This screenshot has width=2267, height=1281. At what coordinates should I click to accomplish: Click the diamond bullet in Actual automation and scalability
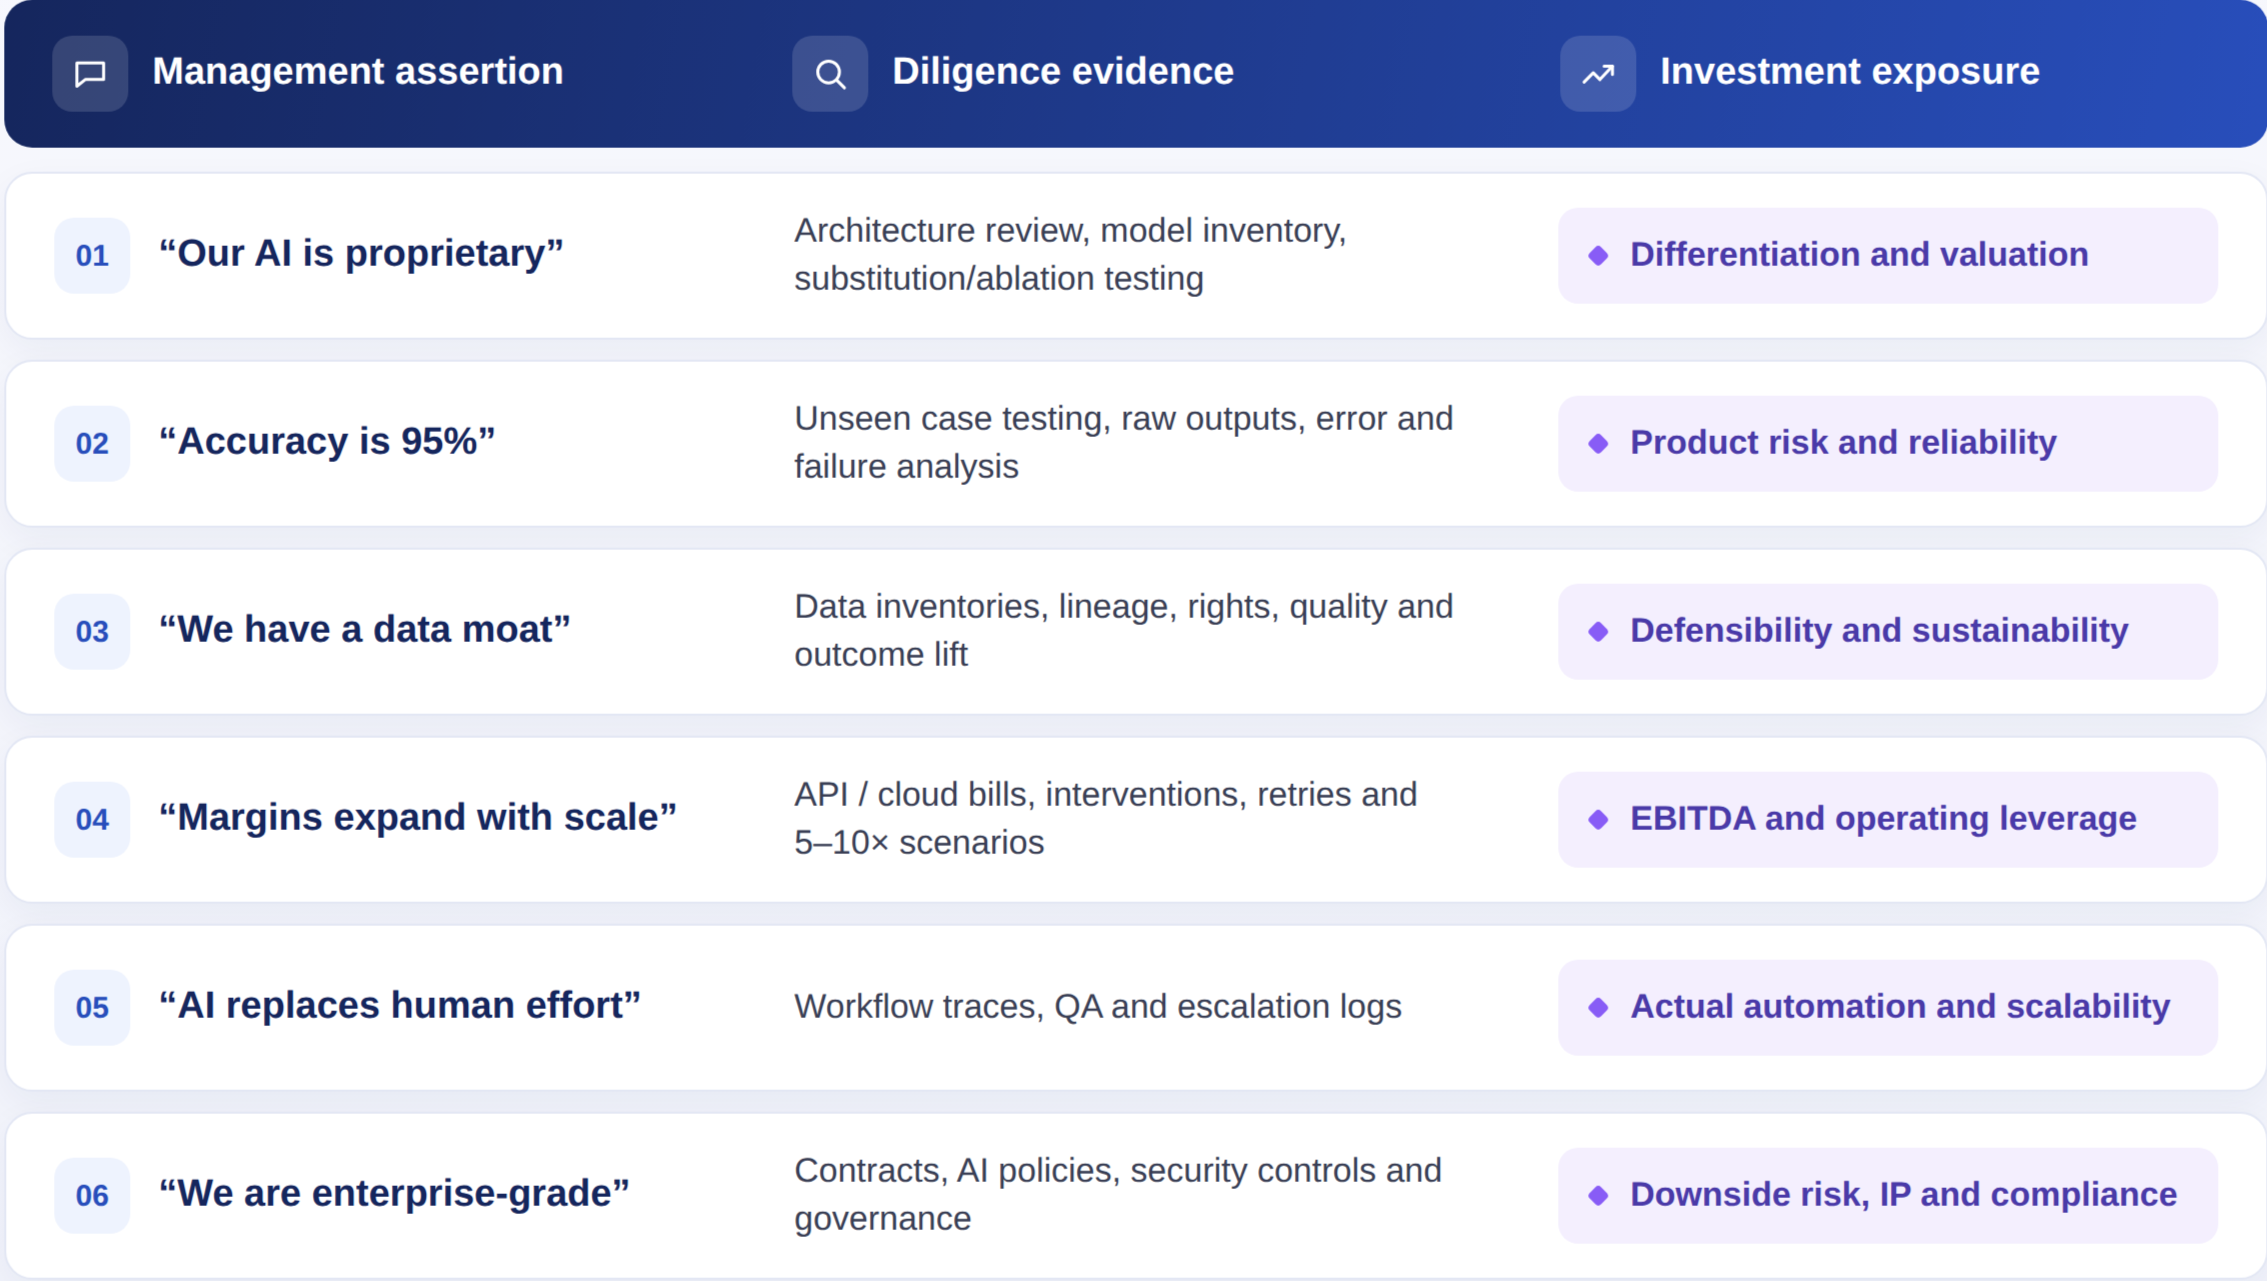(1598, 1007)
